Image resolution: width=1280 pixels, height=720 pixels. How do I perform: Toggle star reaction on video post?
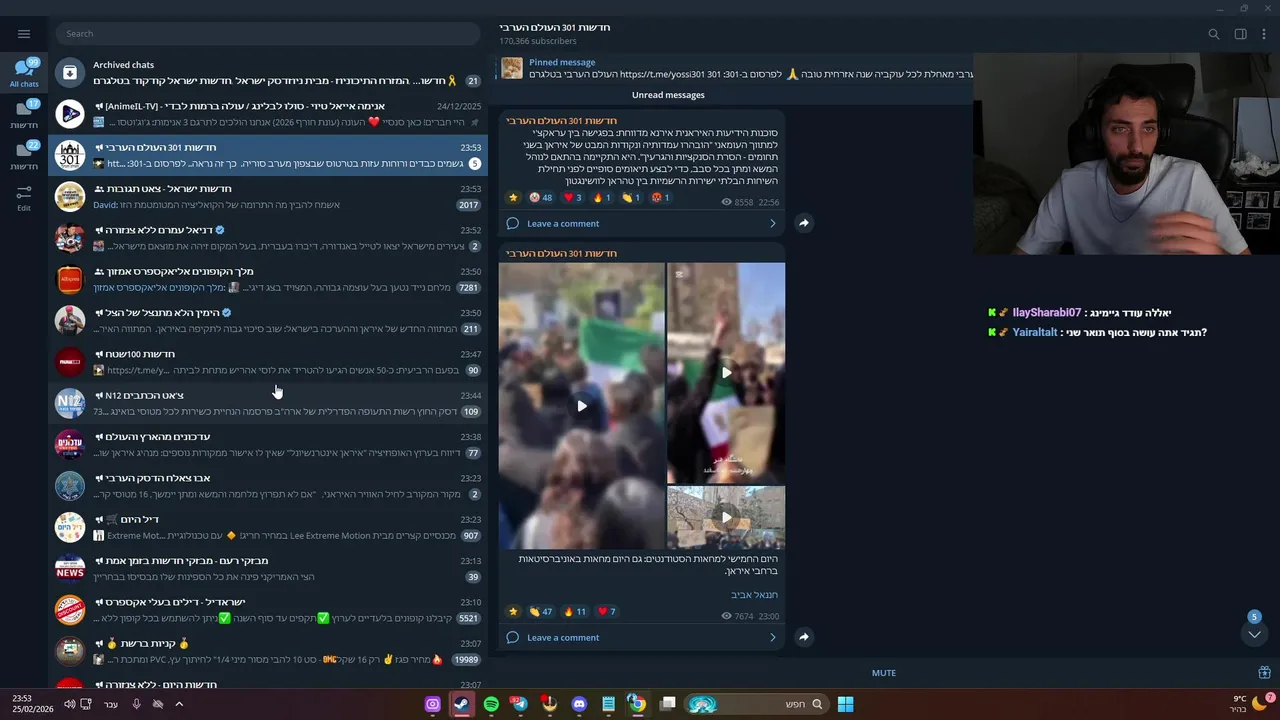point(513,612)
